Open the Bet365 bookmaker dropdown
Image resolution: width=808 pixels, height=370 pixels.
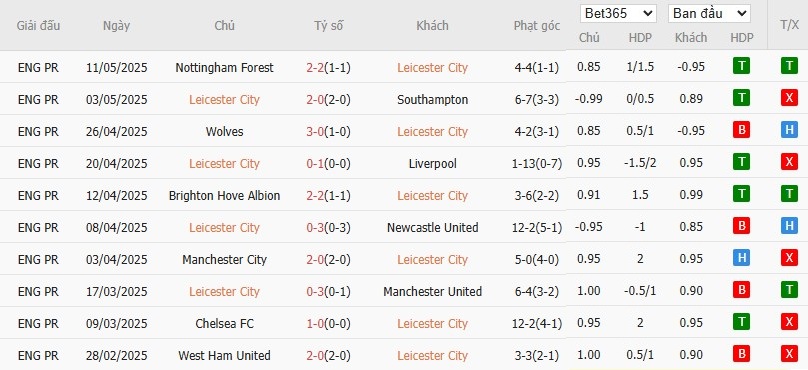click(618, 13)
